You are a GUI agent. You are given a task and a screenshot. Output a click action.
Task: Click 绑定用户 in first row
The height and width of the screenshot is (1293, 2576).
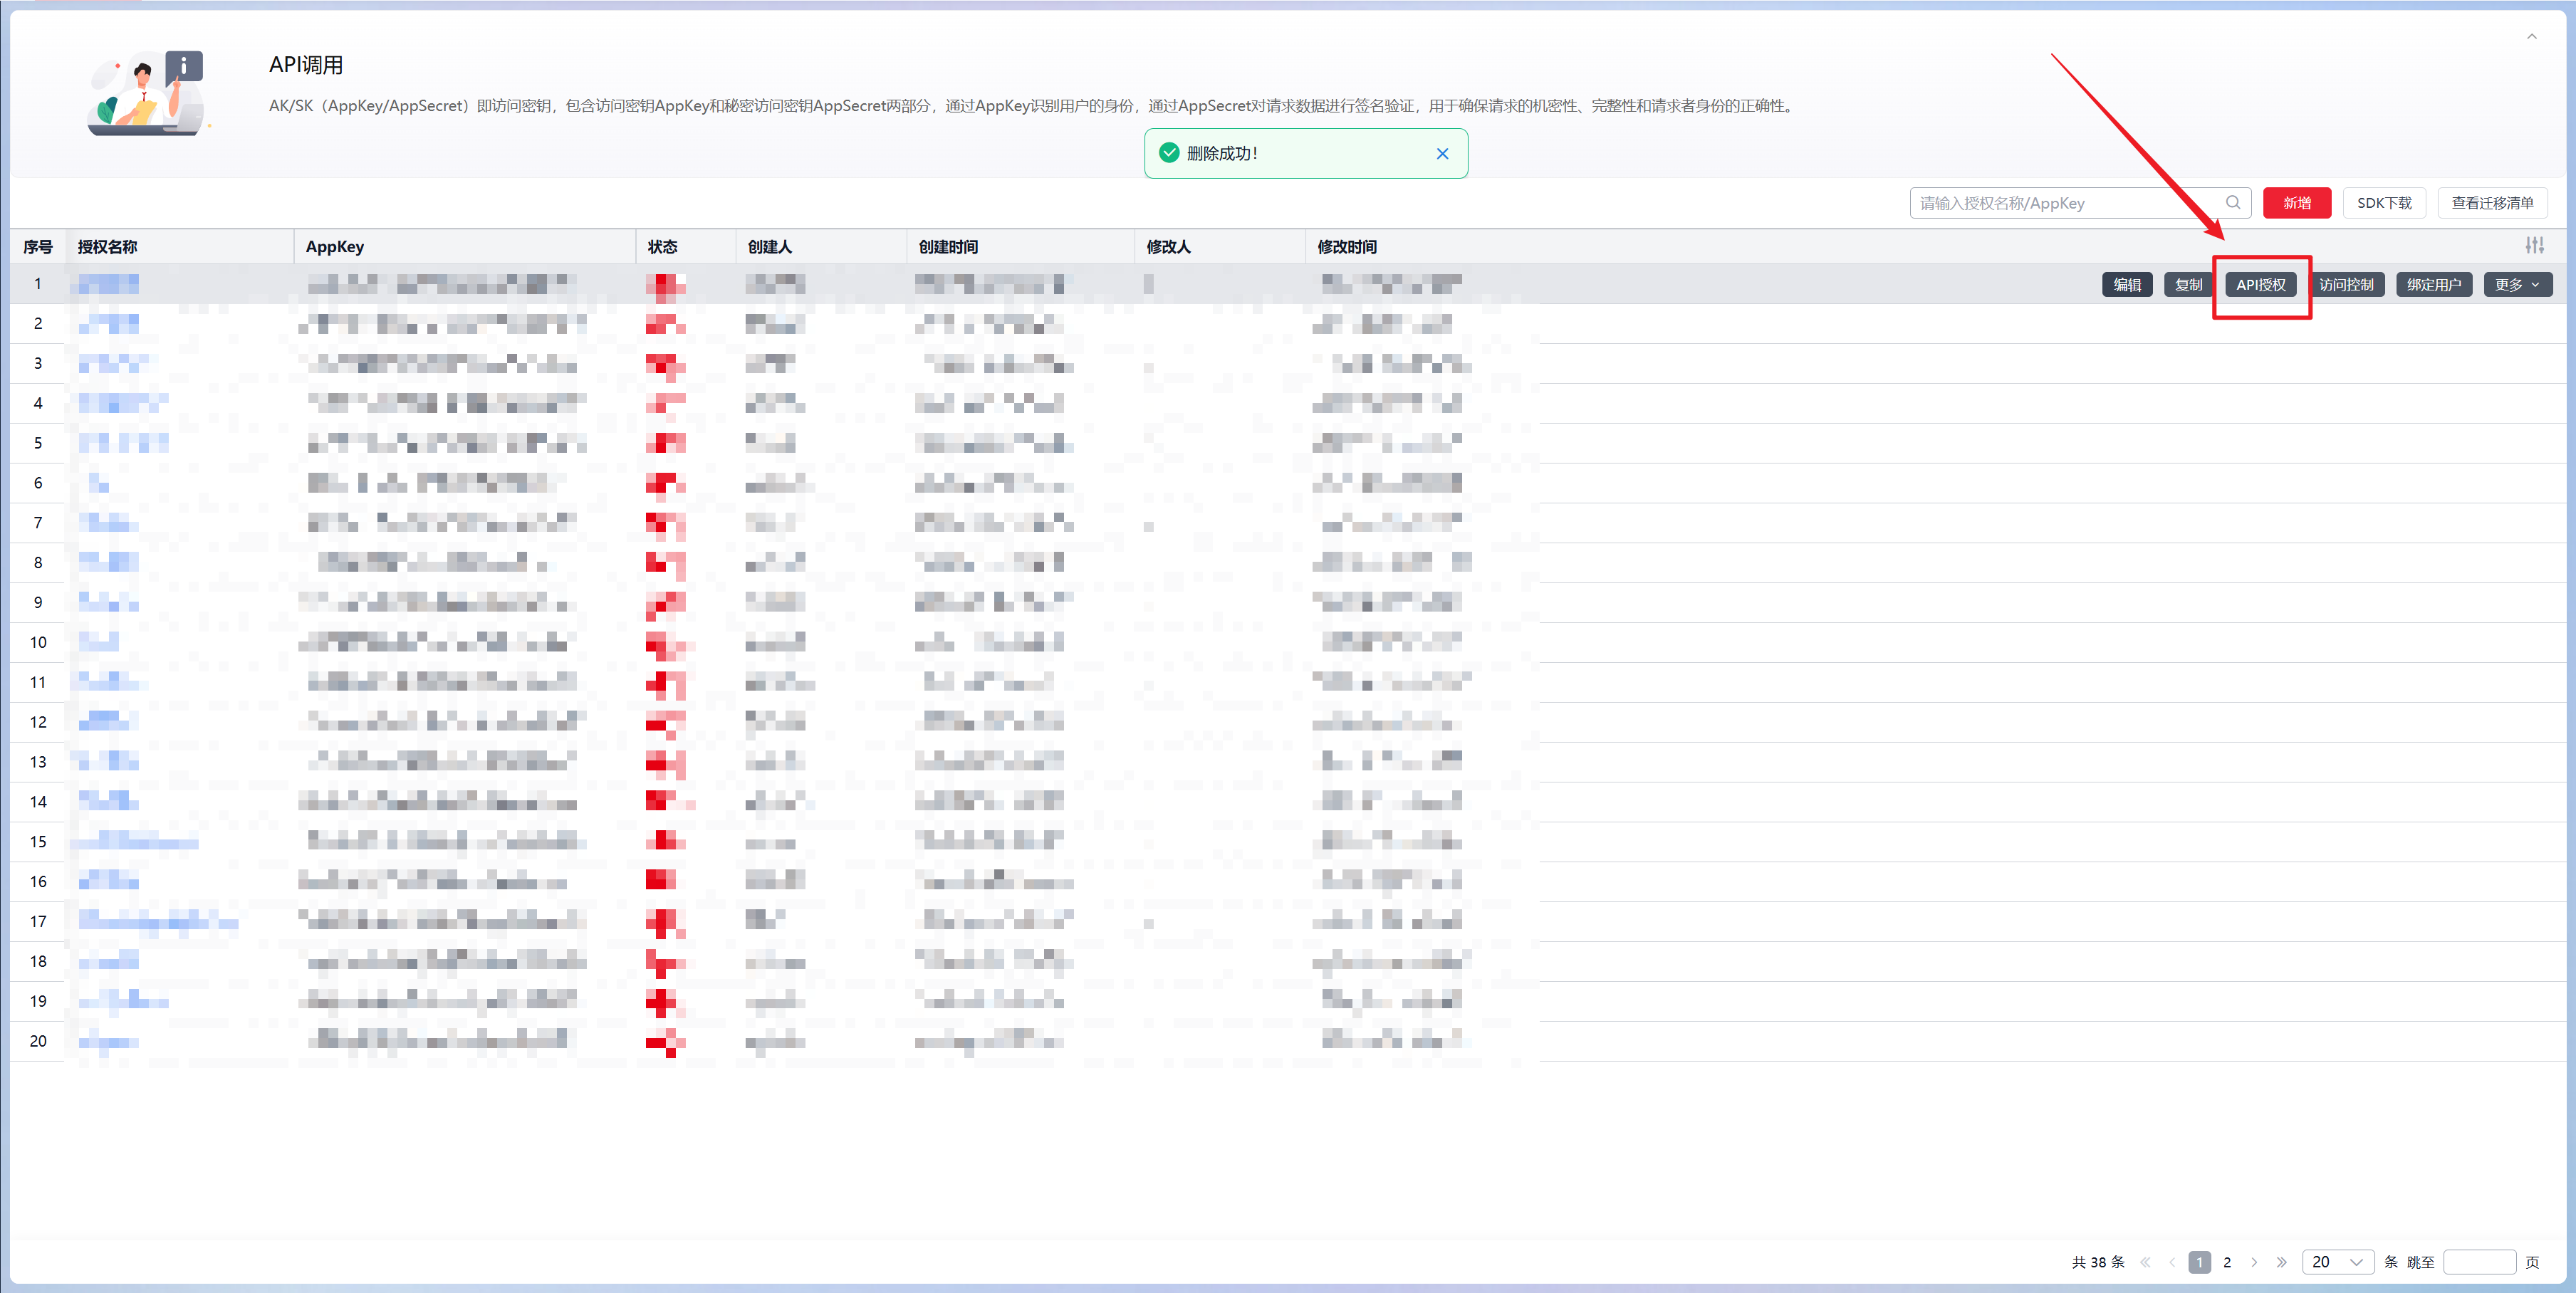2433,285
